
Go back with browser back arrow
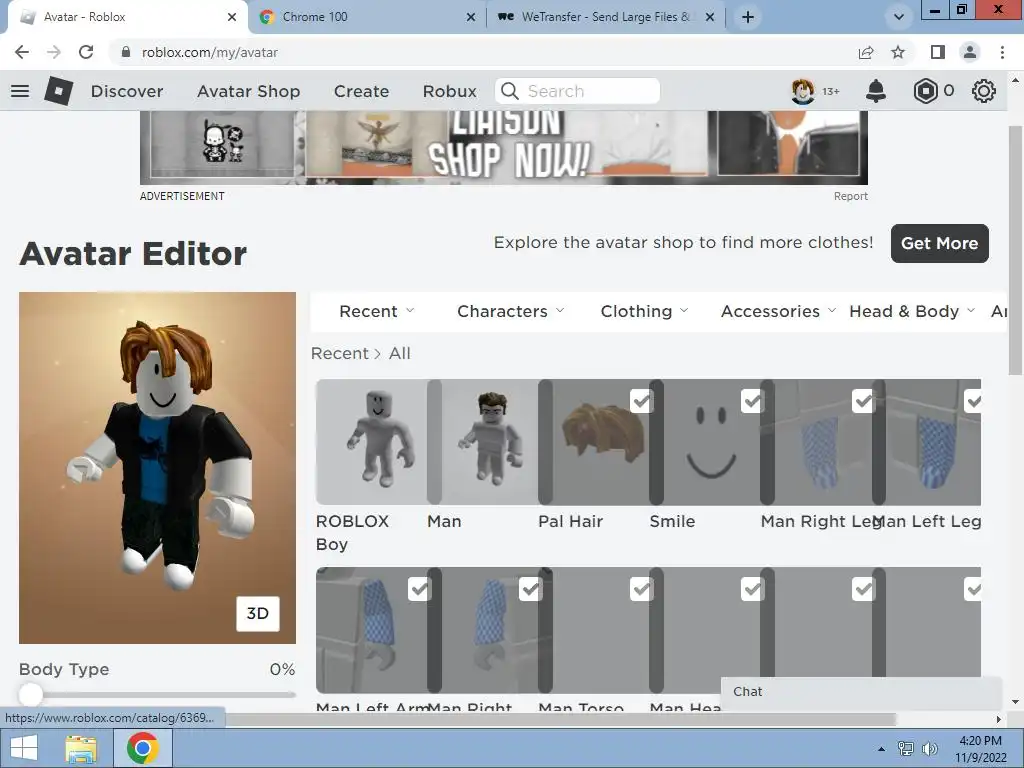[22, 52]
